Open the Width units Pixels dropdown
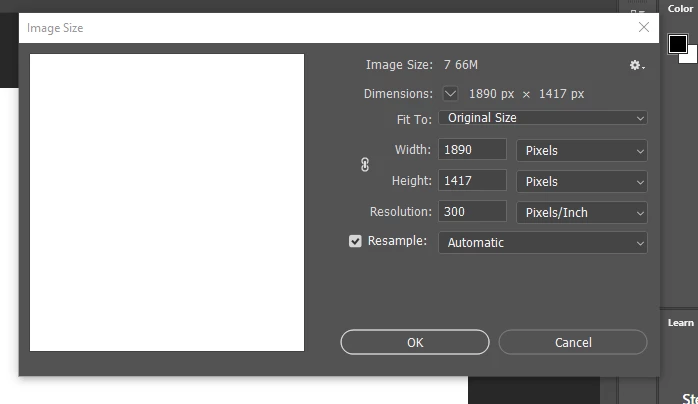Image resolution: width=698 pixels, height=404 pixels. point(581,150)
